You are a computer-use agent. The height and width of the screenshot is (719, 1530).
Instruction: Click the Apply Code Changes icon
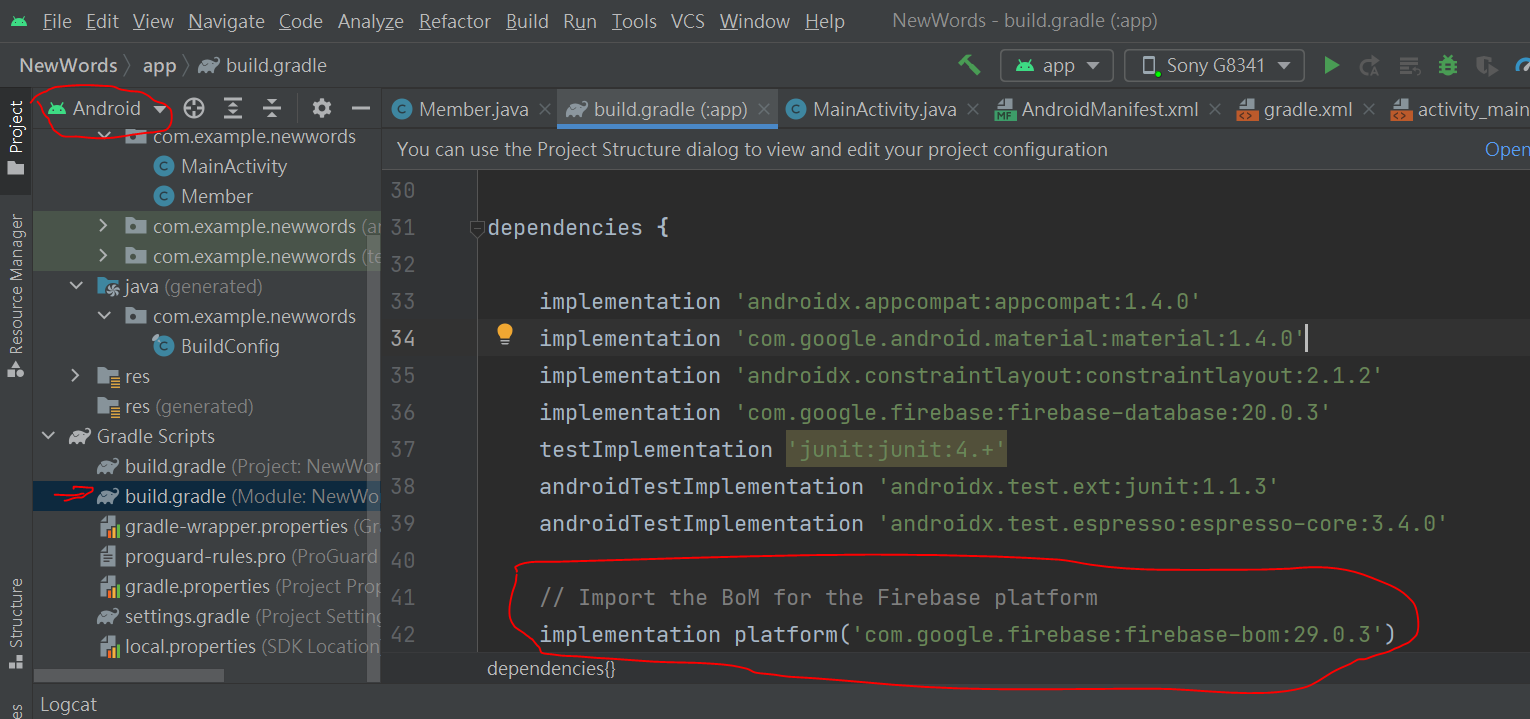click(x=1410, y=66)
